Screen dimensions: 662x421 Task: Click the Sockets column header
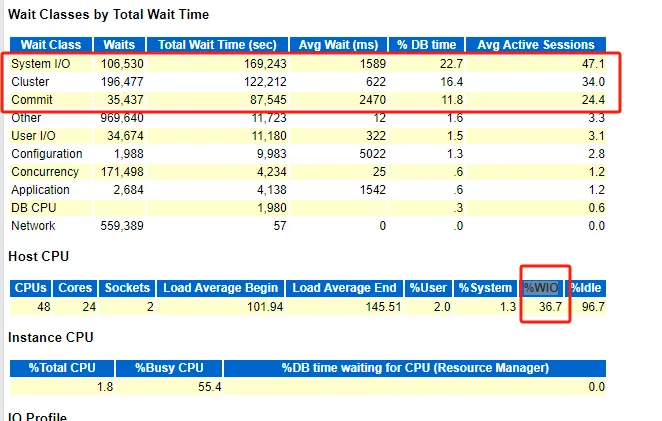coord(127,288)
